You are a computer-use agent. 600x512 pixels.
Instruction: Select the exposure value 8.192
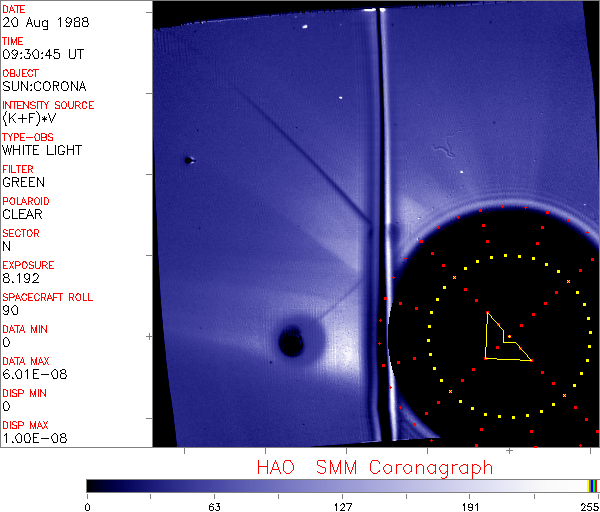[21, 279]
